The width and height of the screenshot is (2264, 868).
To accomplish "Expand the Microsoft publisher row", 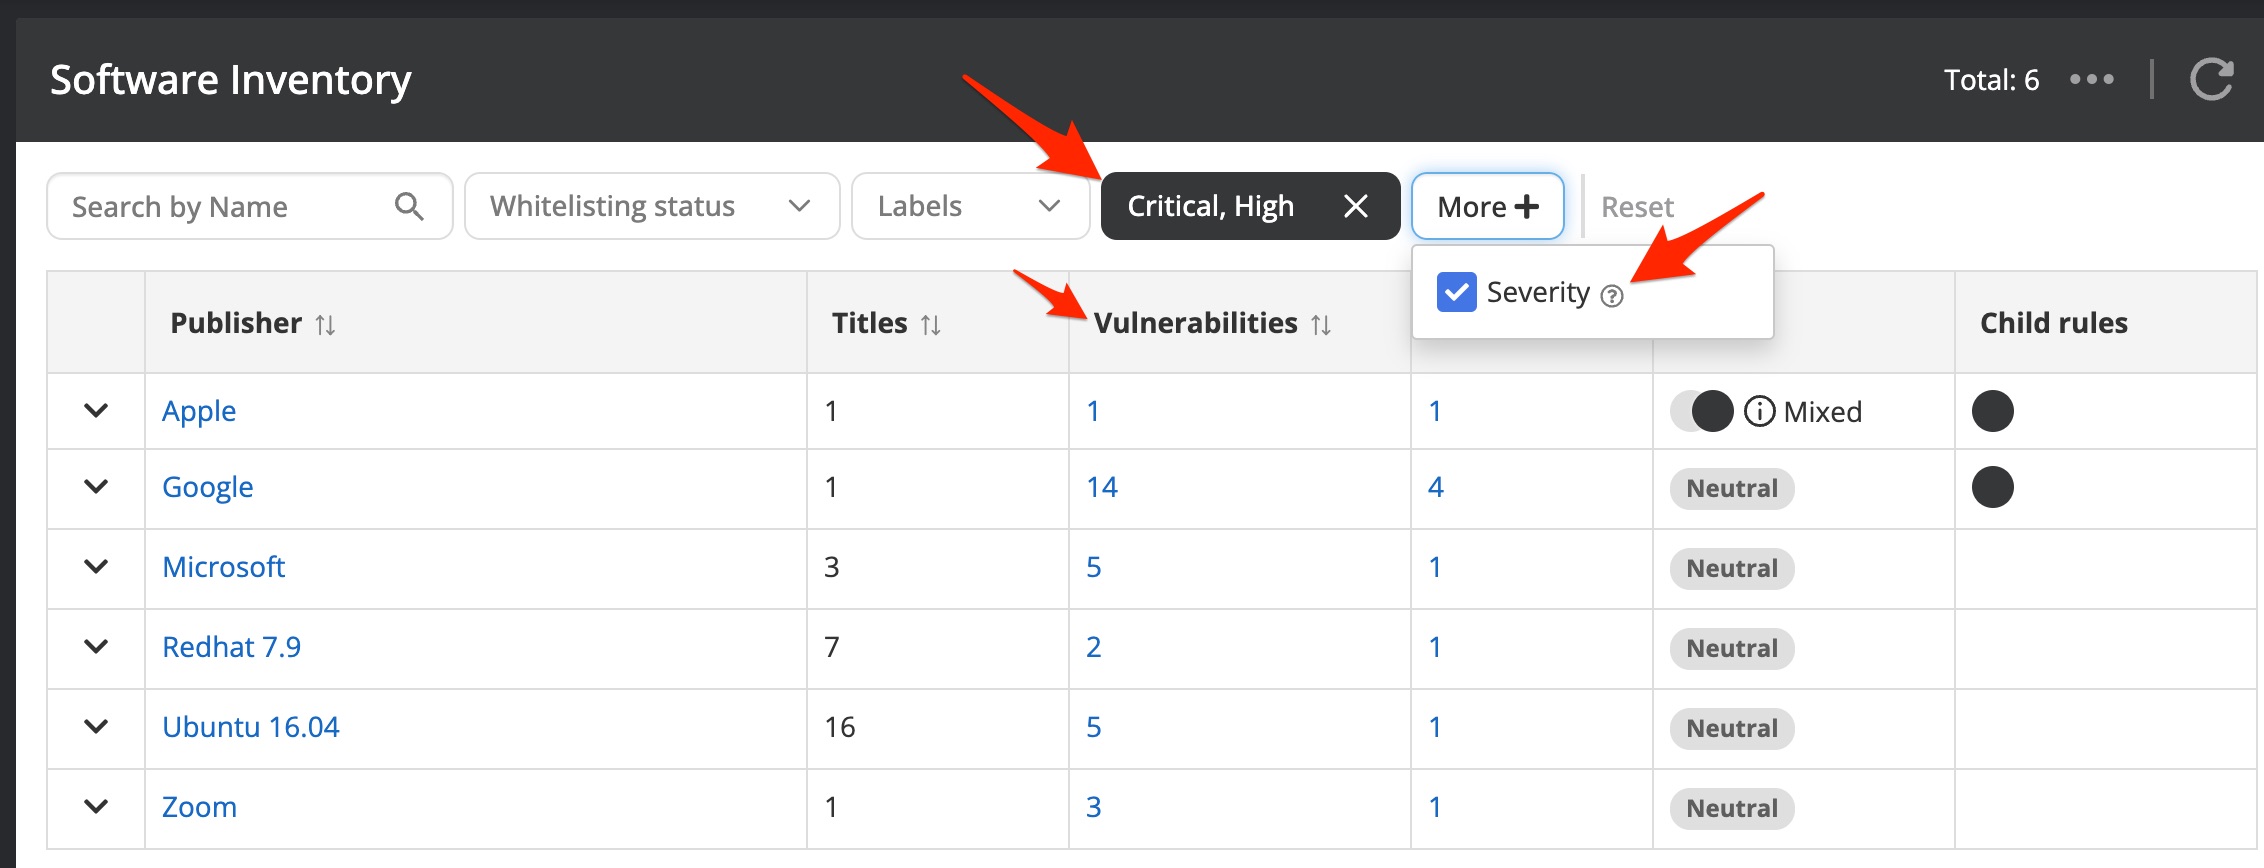I will (x=96, y=566).
